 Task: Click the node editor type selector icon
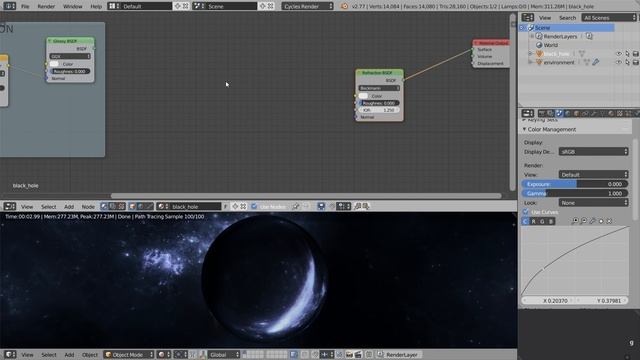(x=9, y=207)
